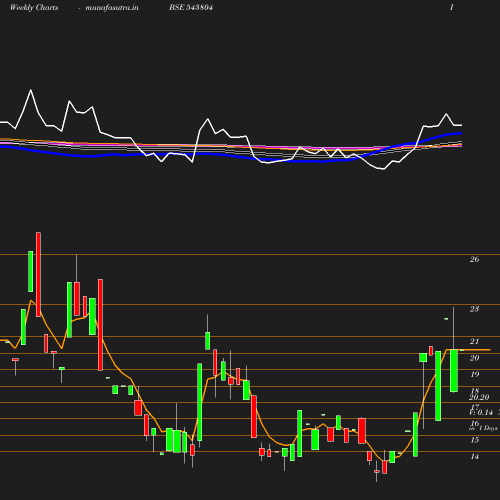Click the "BSE 543804" ticker label

click(x=191, y=7)
